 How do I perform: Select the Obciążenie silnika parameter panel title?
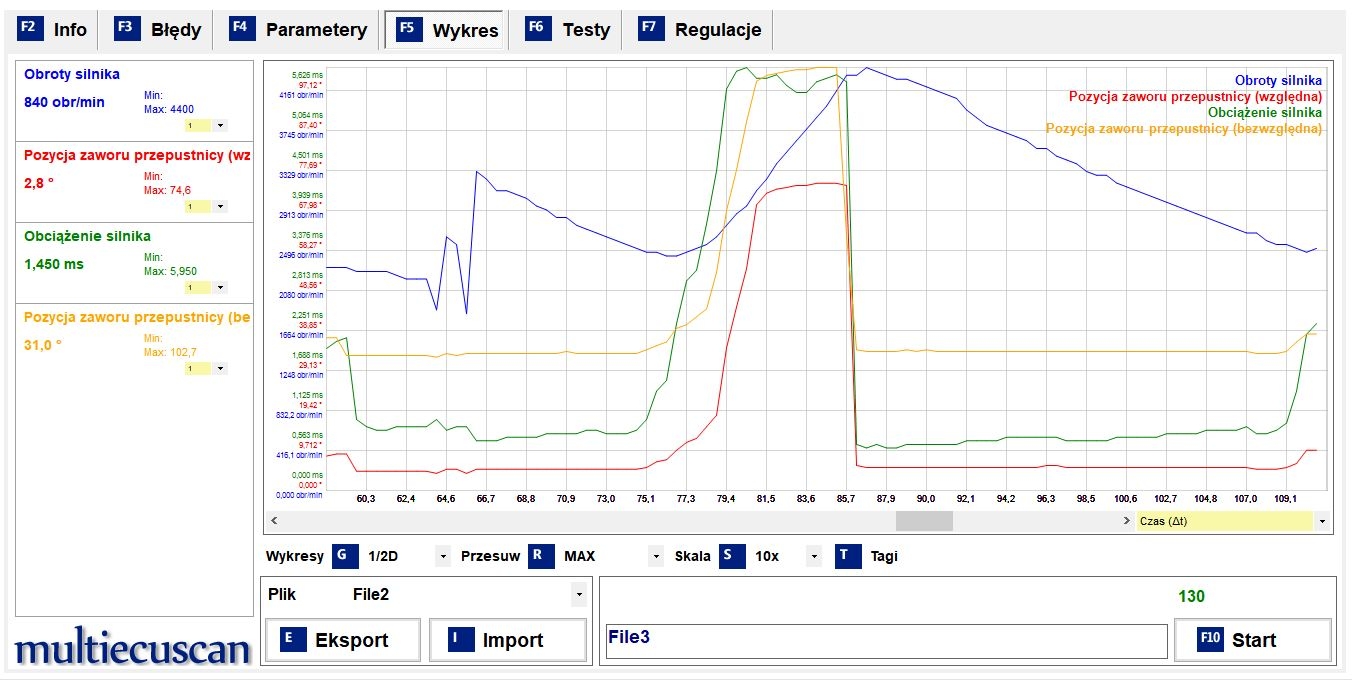pos(87,236)
